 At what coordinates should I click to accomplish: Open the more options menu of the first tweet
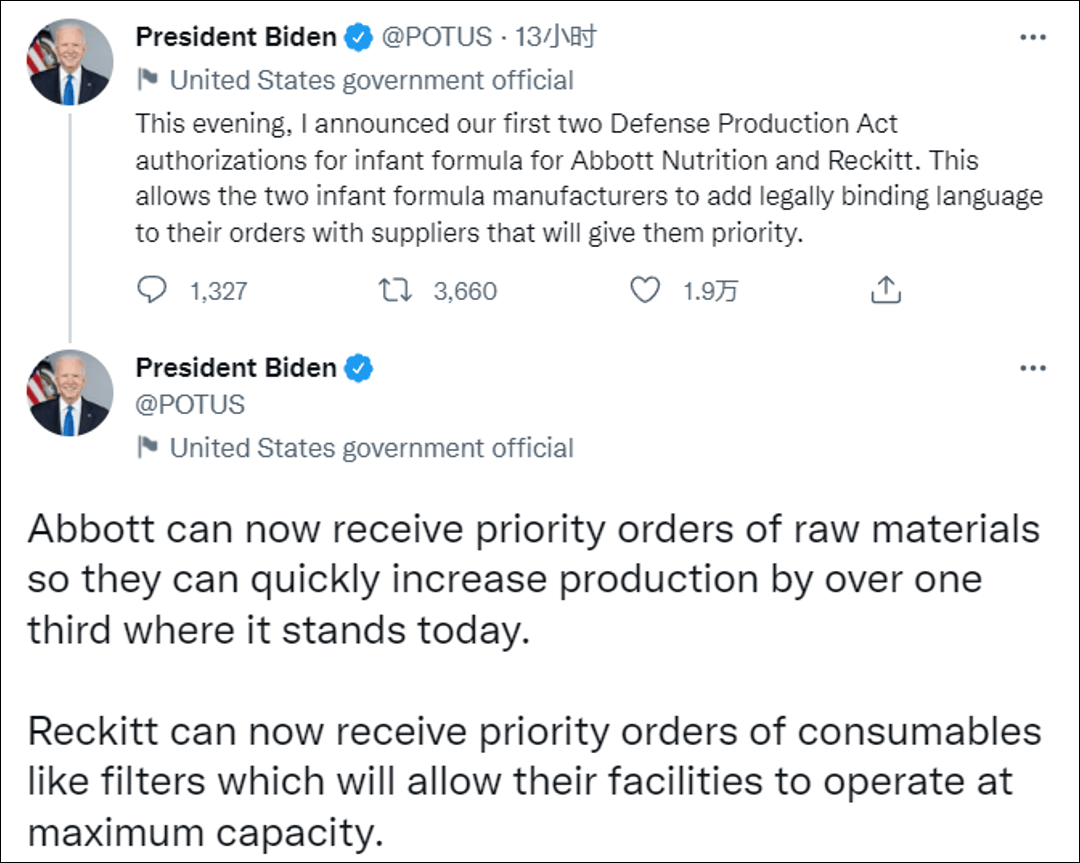(1032, 38)
